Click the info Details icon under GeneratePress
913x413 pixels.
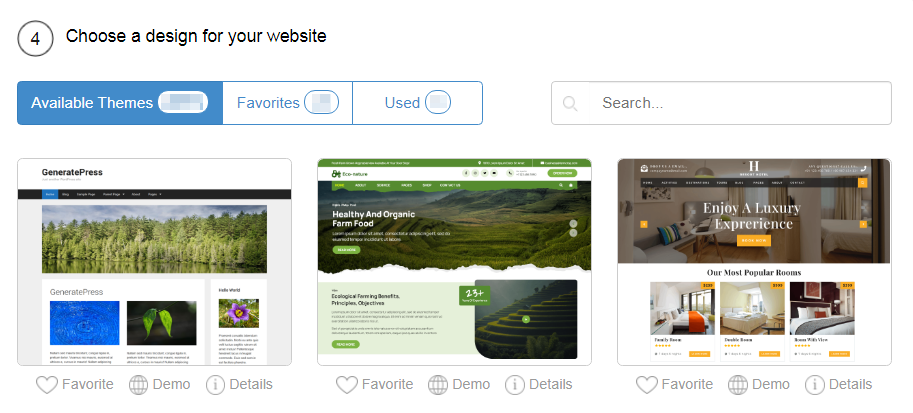point(215,384)
